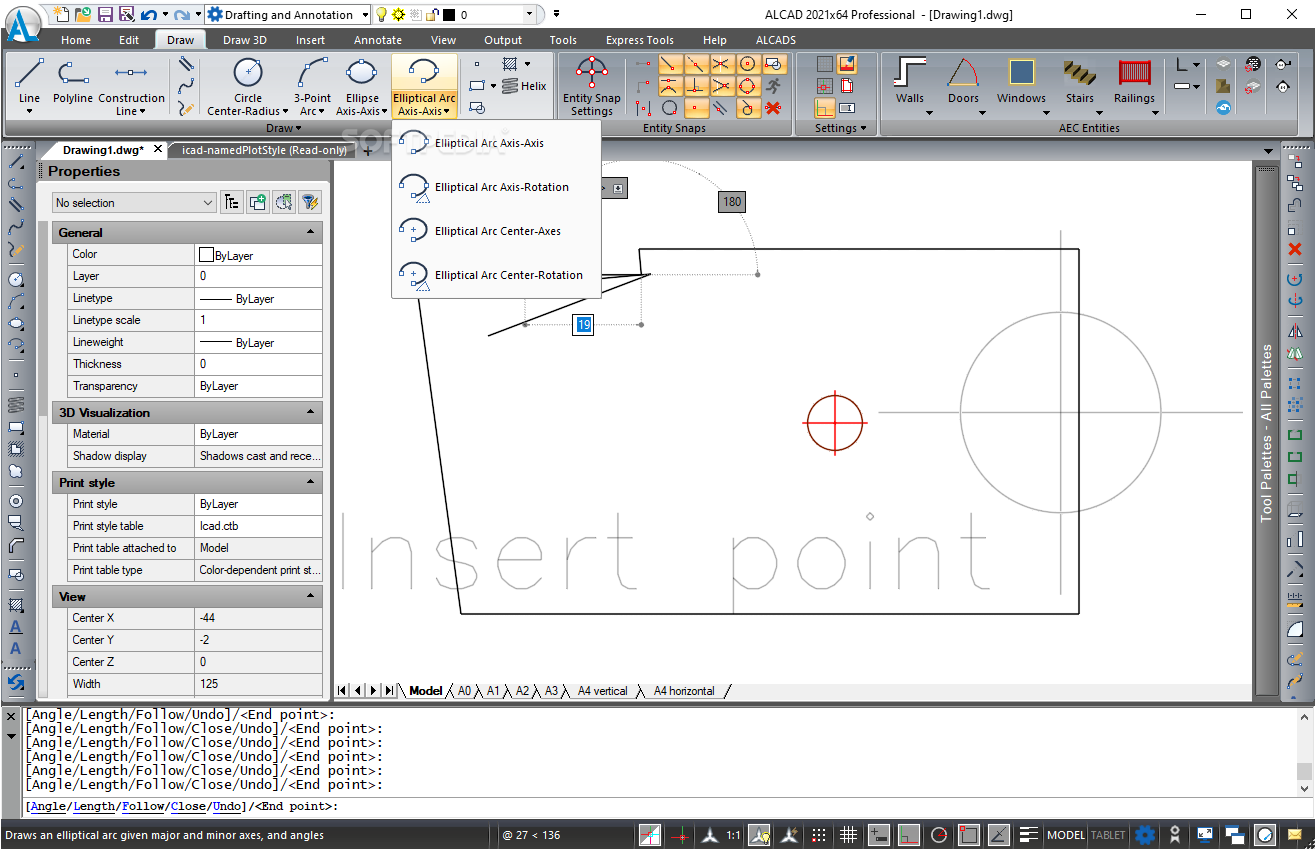Screen dimensions: 1316x850
Task: Toggle polar tracking icon in status bar
Action: (x=939, y=835)
